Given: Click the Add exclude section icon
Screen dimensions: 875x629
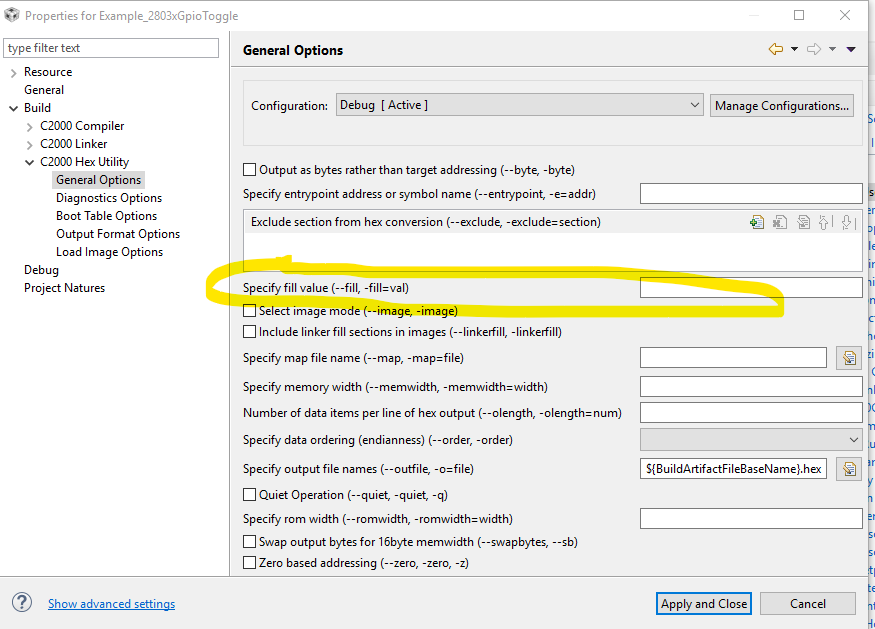Looking at the screenshot, I should (x=757, y=222).
